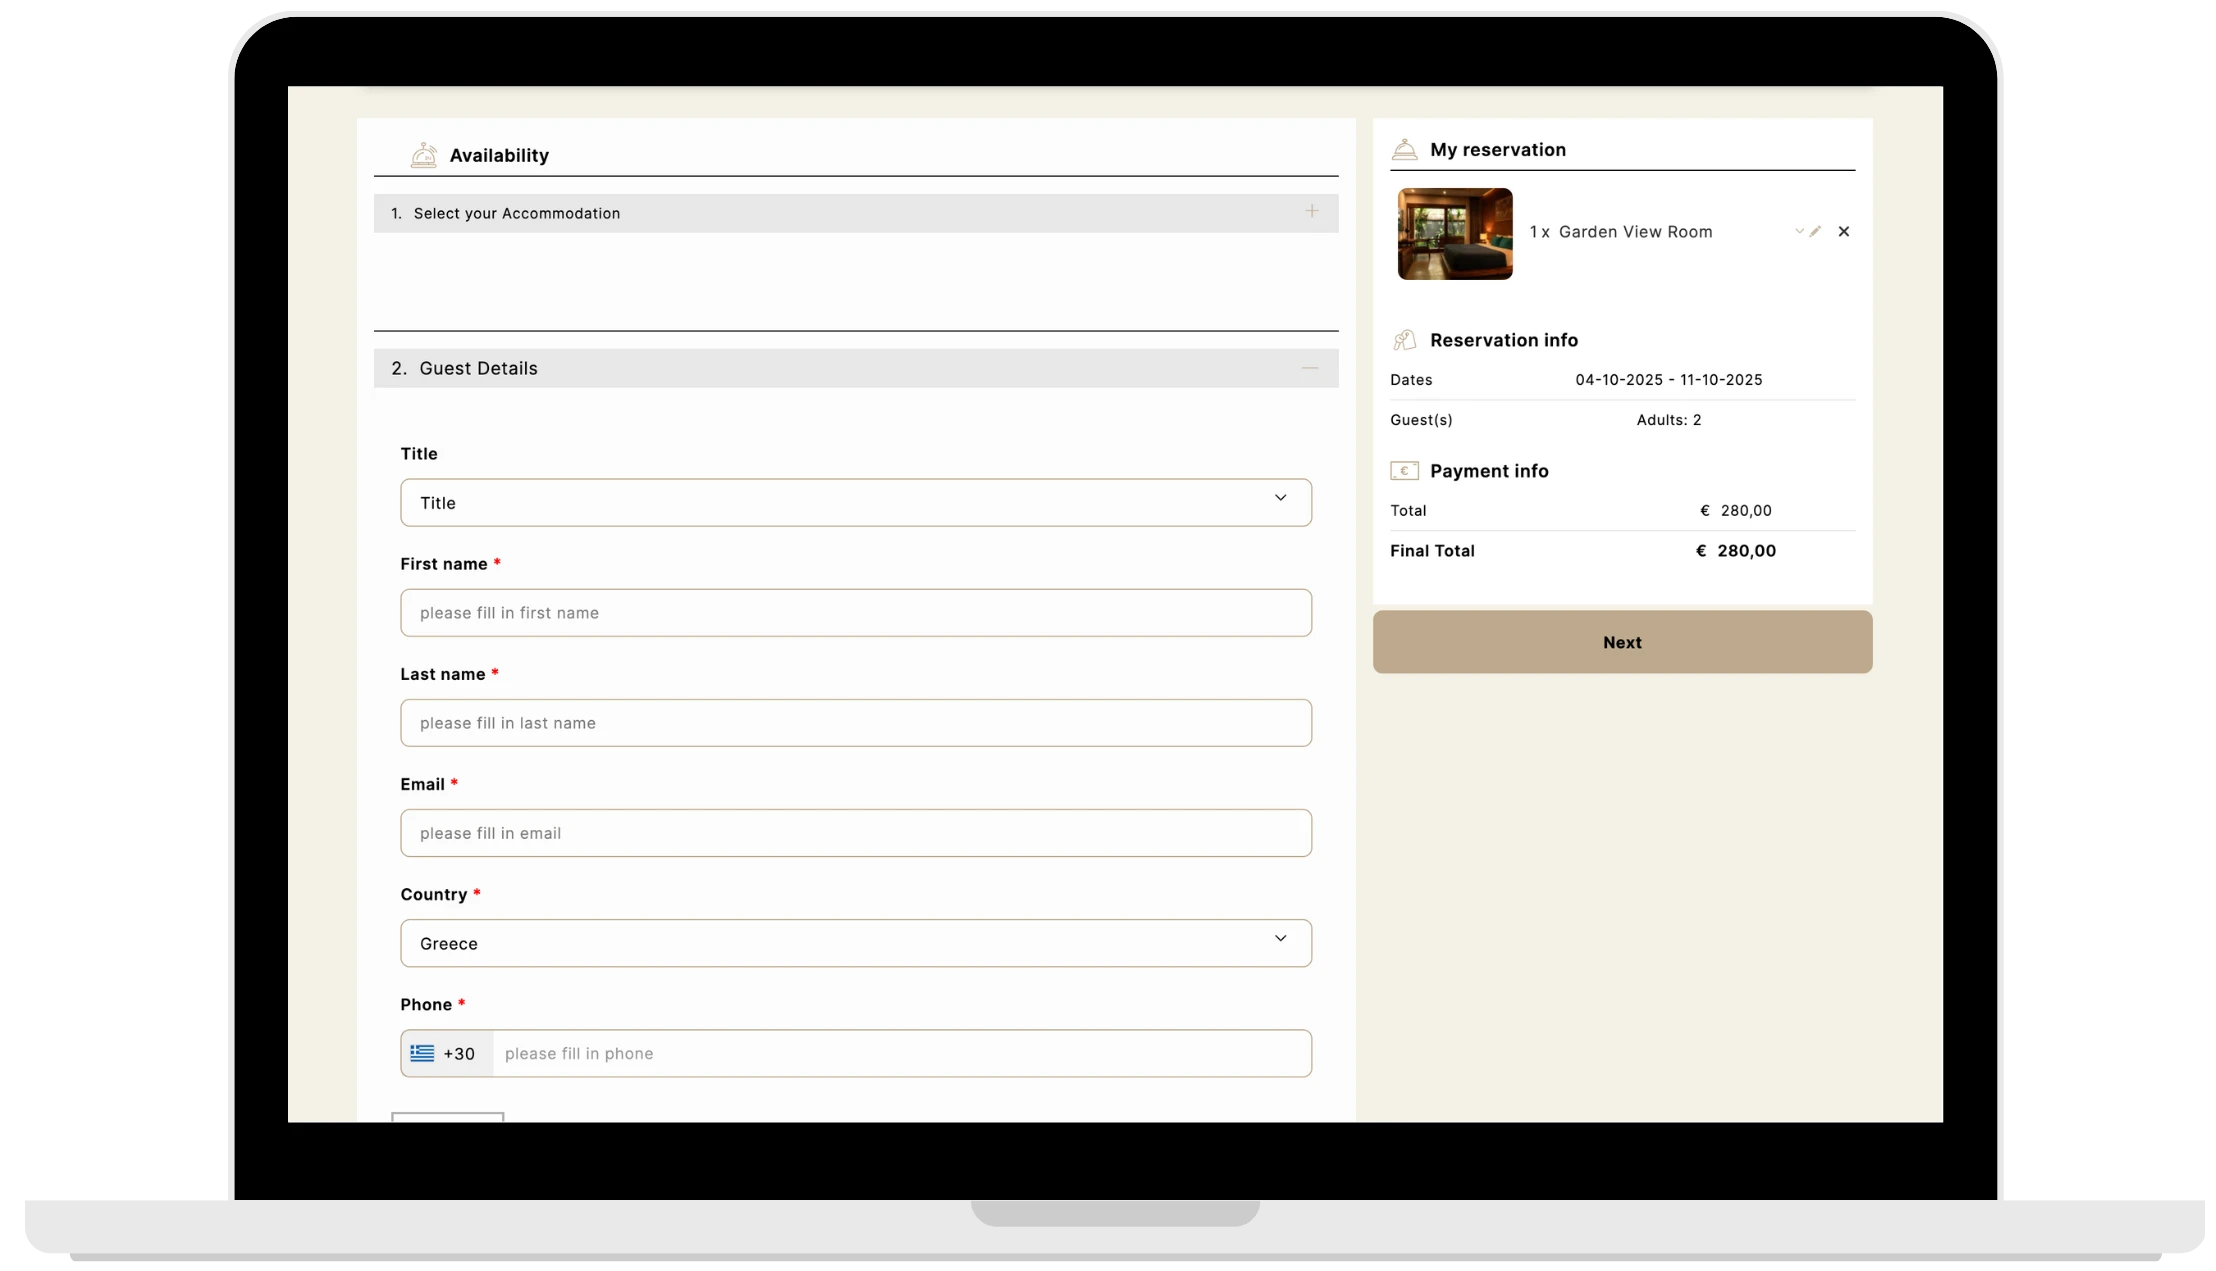Click the Greek flag in the phone field

tap(422, 1053)
